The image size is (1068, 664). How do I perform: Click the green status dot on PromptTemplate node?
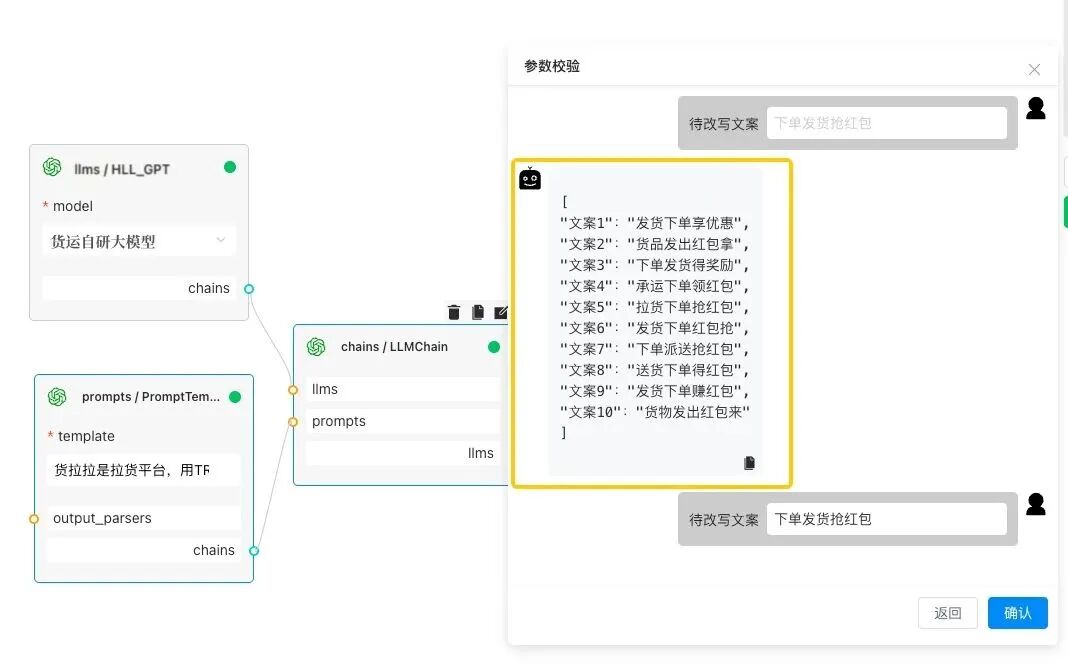tap(235, 397)
